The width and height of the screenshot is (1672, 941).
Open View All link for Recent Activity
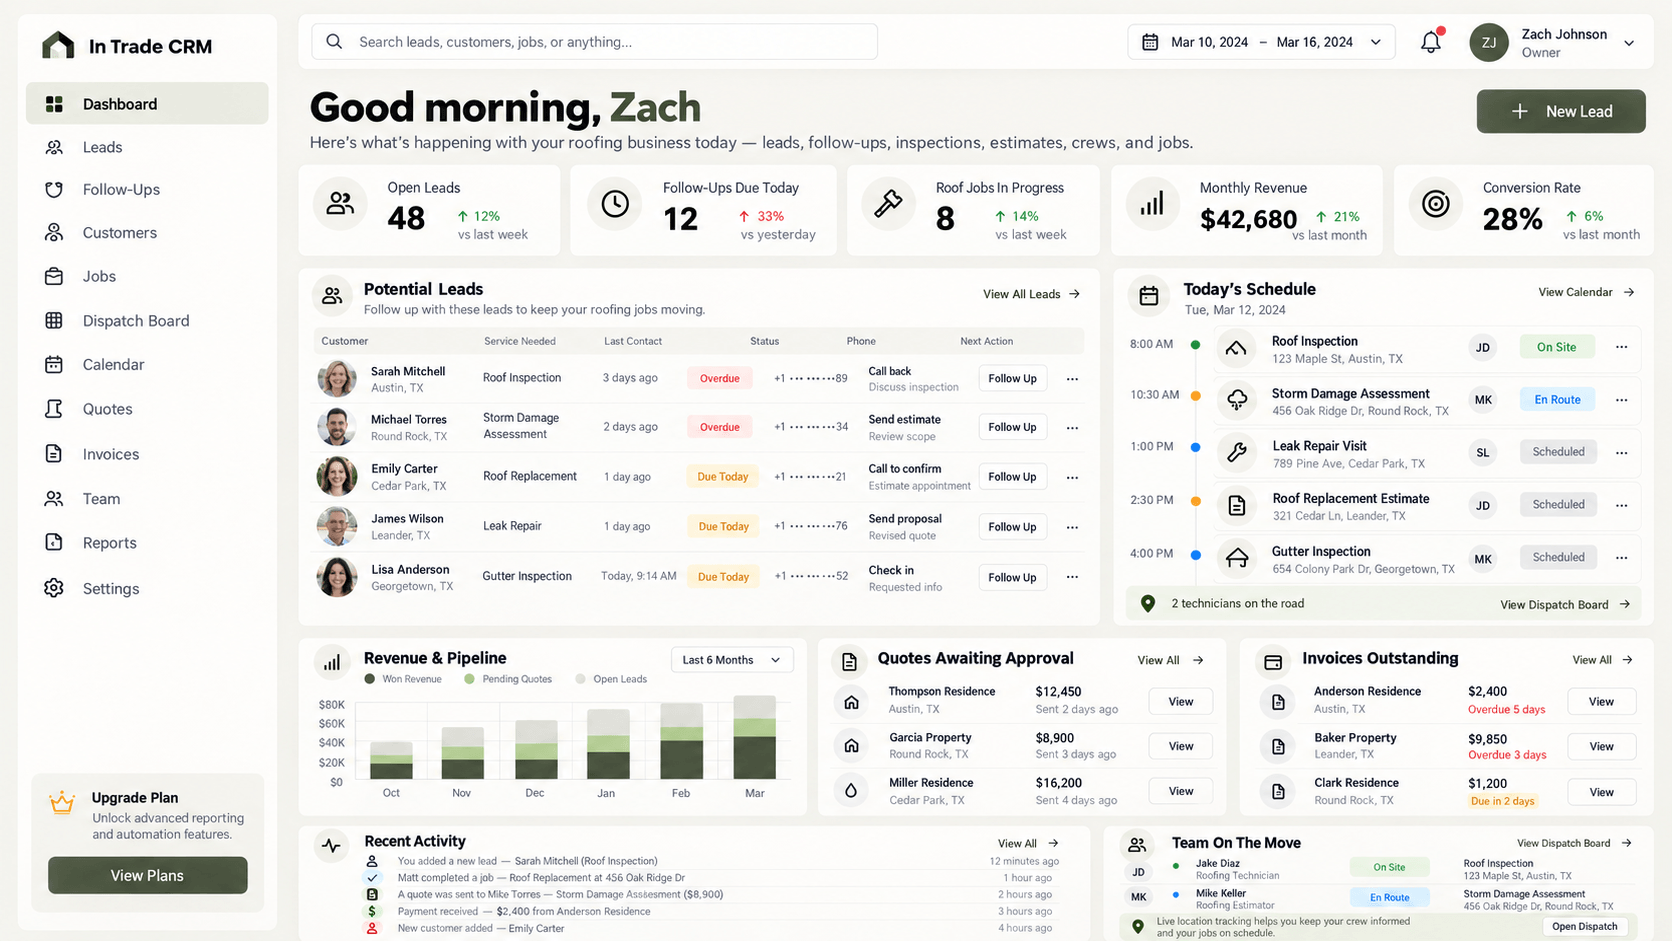click(x=1028, y=844)
